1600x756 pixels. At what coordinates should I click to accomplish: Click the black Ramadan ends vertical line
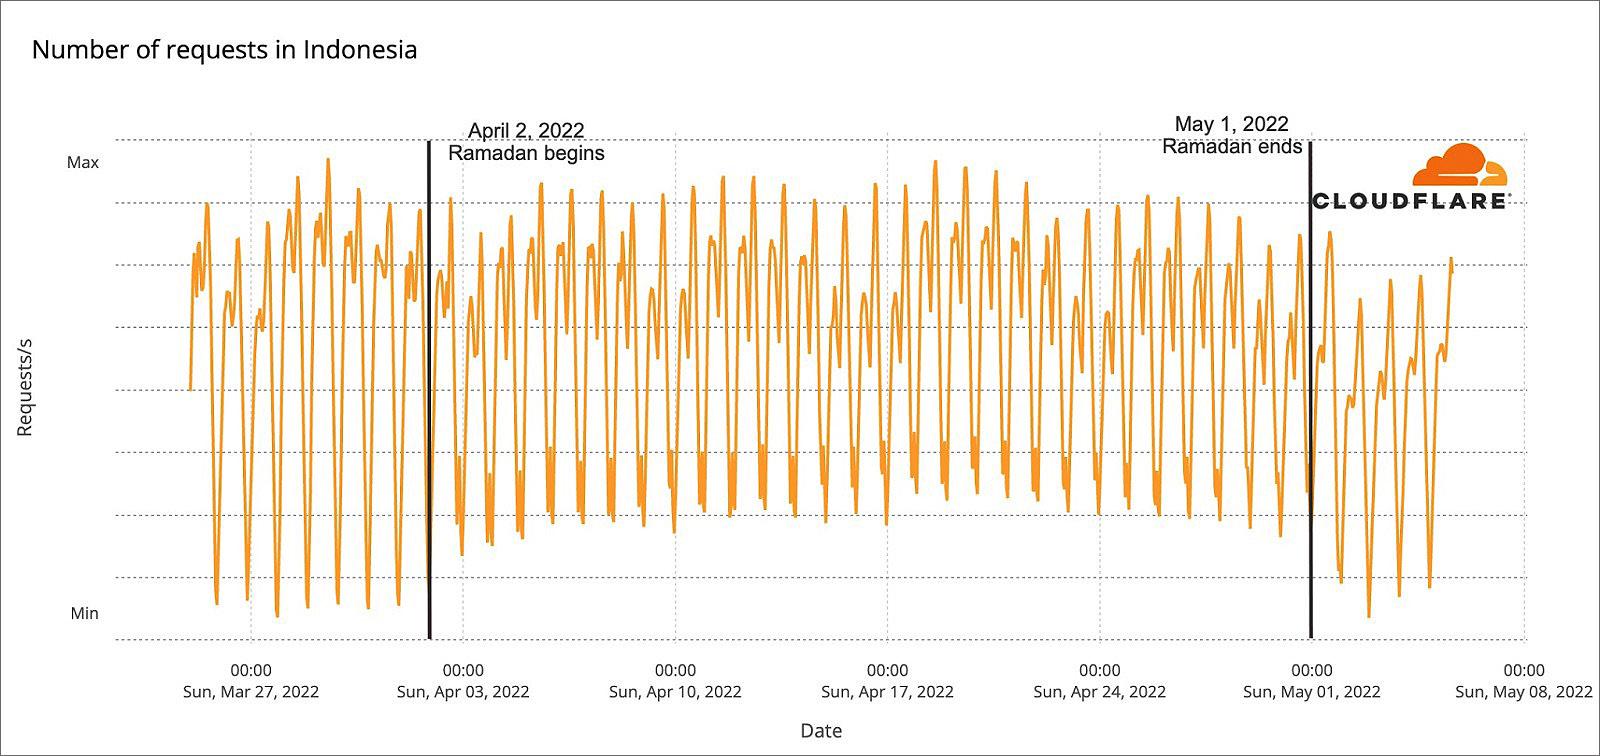1310,389
